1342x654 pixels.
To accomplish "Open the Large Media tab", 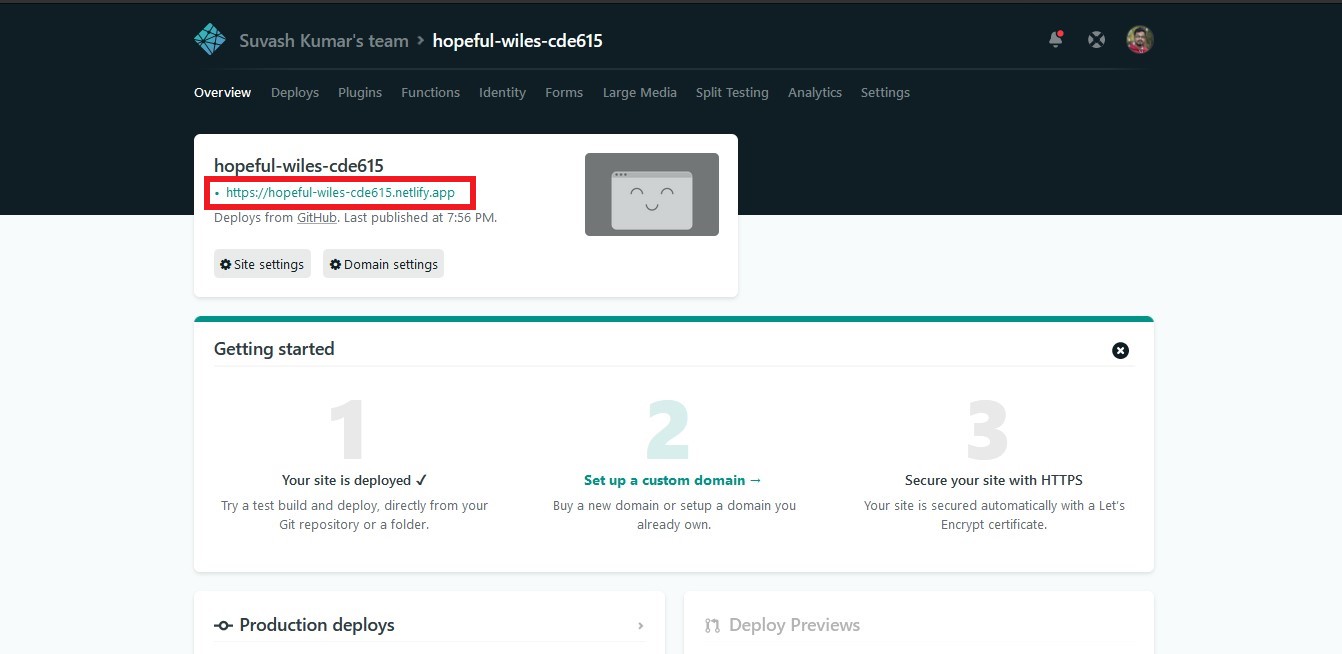I will [640, 92].
